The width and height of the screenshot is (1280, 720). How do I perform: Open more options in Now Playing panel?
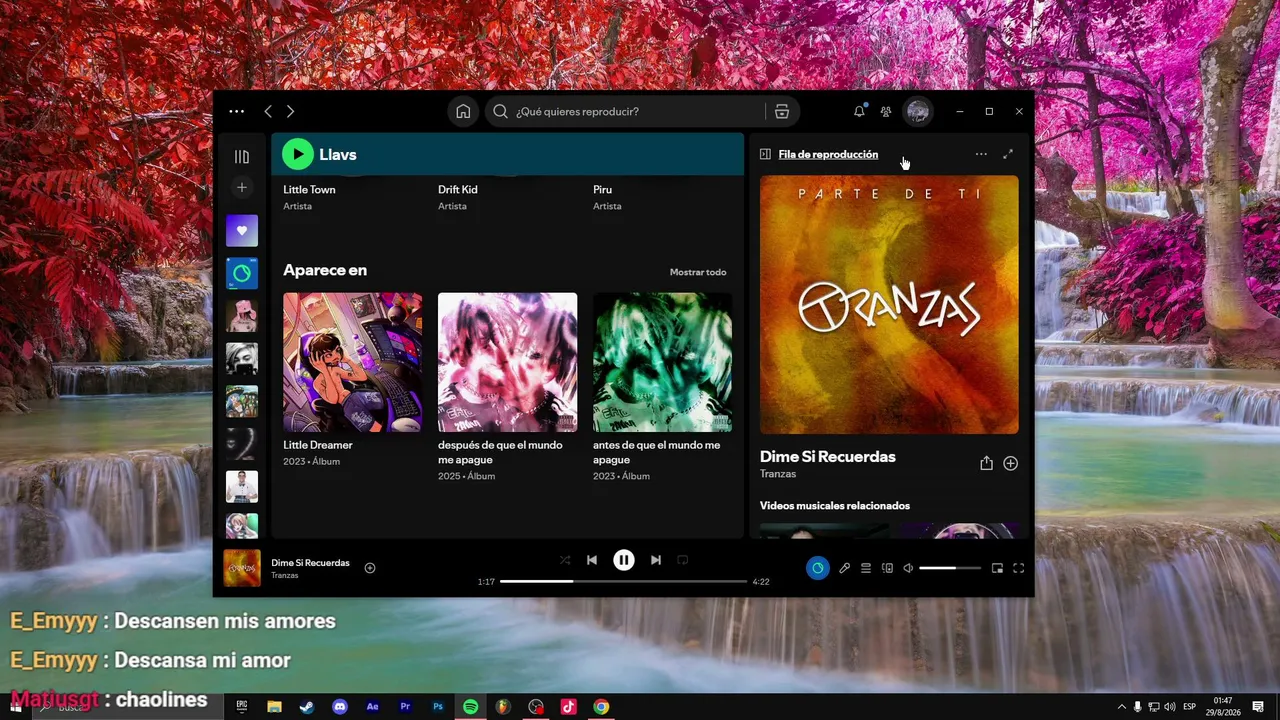[x=981, y=154]
